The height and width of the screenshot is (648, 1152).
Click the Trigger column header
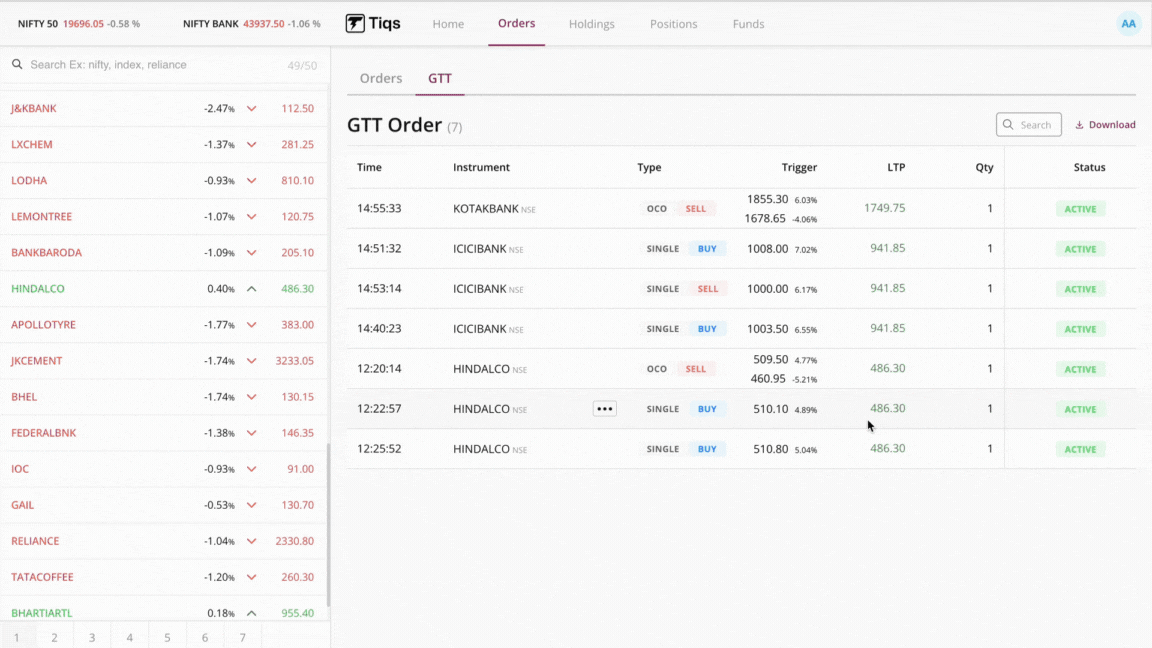[799, 168]
